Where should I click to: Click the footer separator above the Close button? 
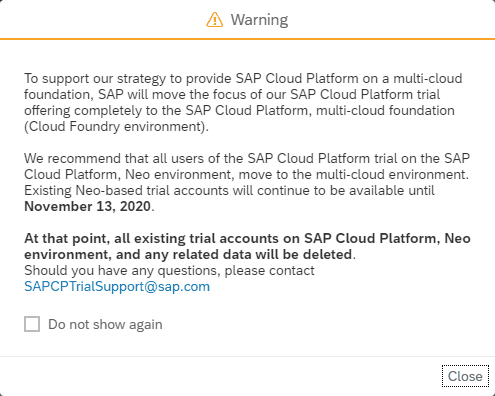tap(247, 356)
